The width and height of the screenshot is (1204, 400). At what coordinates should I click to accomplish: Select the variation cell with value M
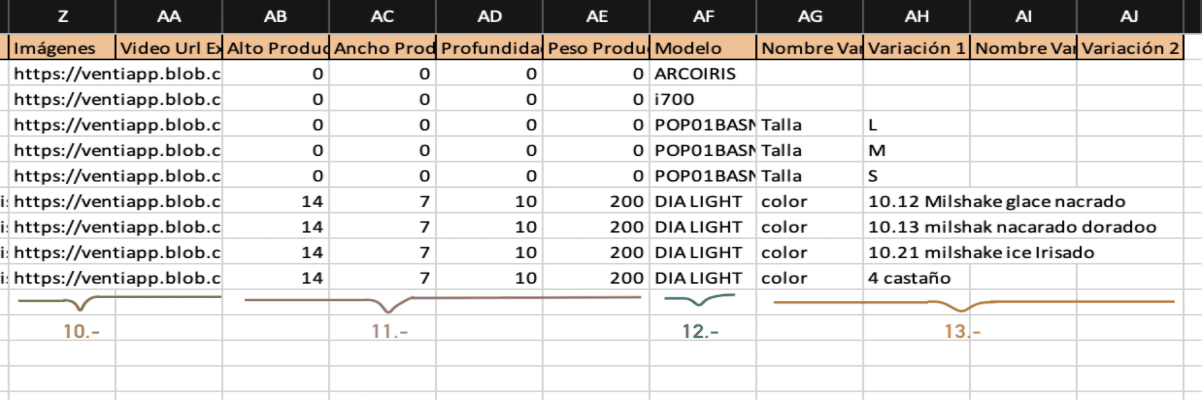[917, 150]
